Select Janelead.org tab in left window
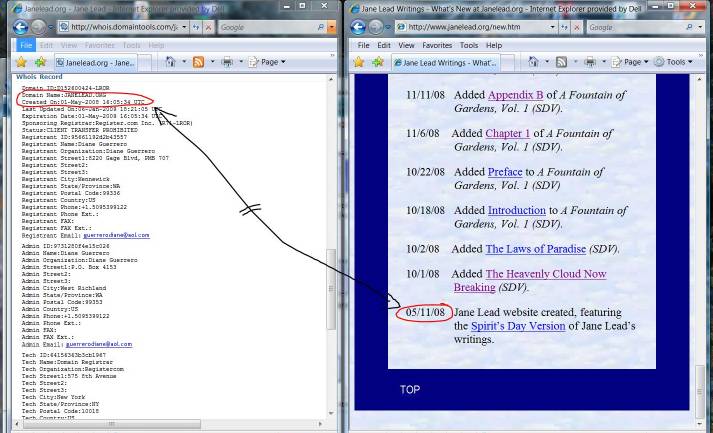Viewport: 713px width, 433px height. (95, 63)
